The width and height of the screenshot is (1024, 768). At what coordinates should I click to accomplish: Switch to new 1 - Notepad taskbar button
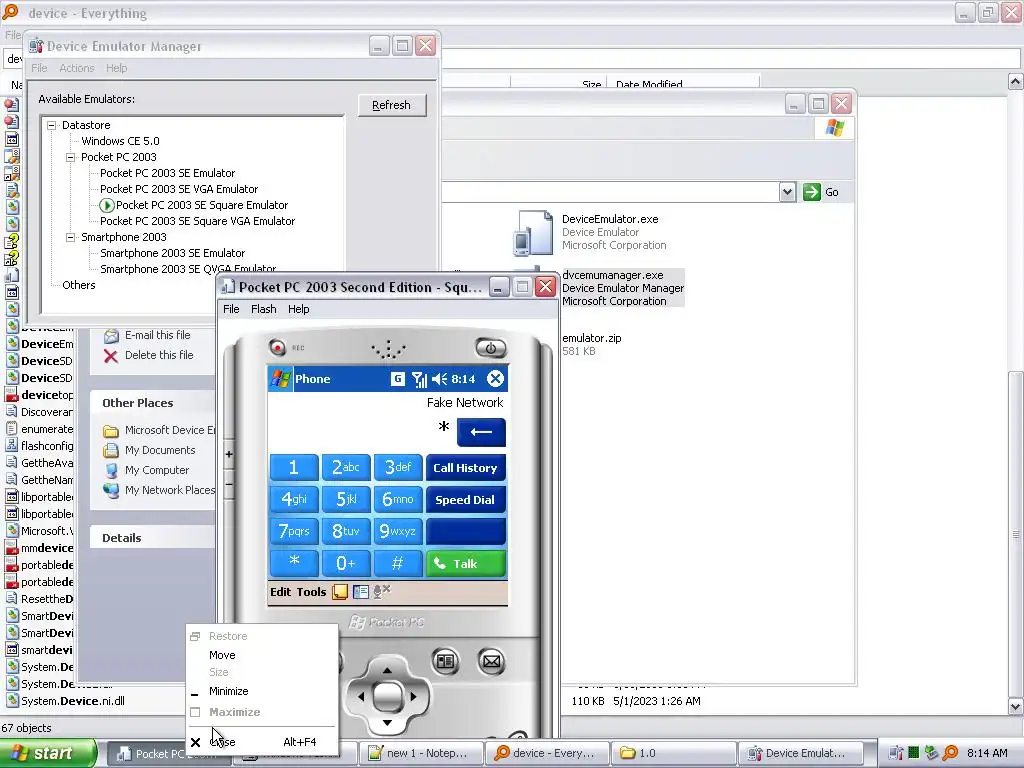419,753
